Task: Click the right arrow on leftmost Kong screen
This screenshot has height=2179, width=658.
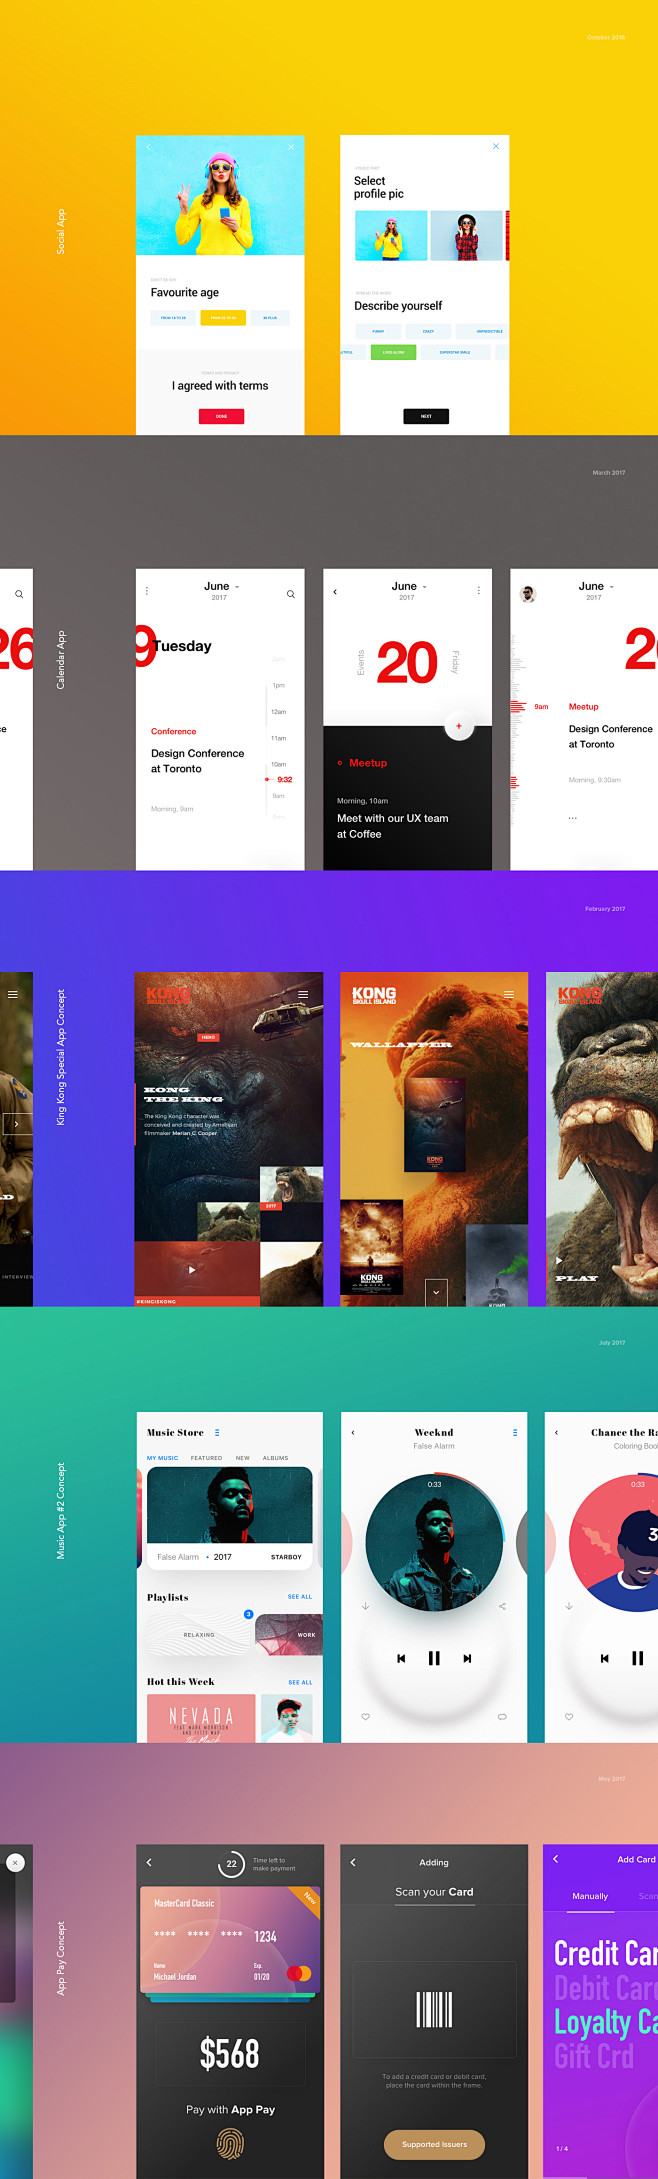Action: (x=16, y=1124)
